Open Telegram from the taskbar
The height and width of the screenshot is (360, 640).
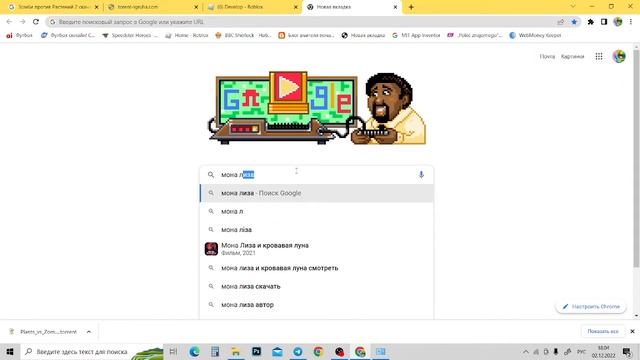298,351
